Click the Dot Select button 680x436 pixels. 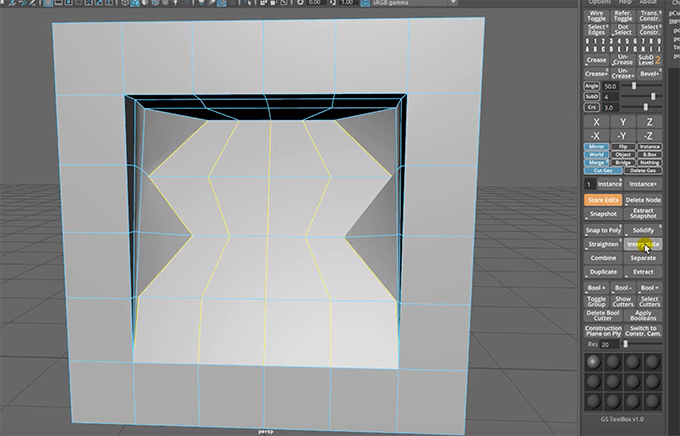point(623,30)
